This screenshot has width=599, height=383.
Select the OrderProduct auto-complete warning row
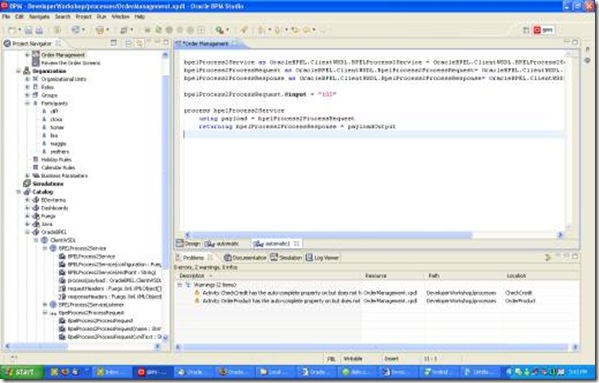(x=376, y=301)
